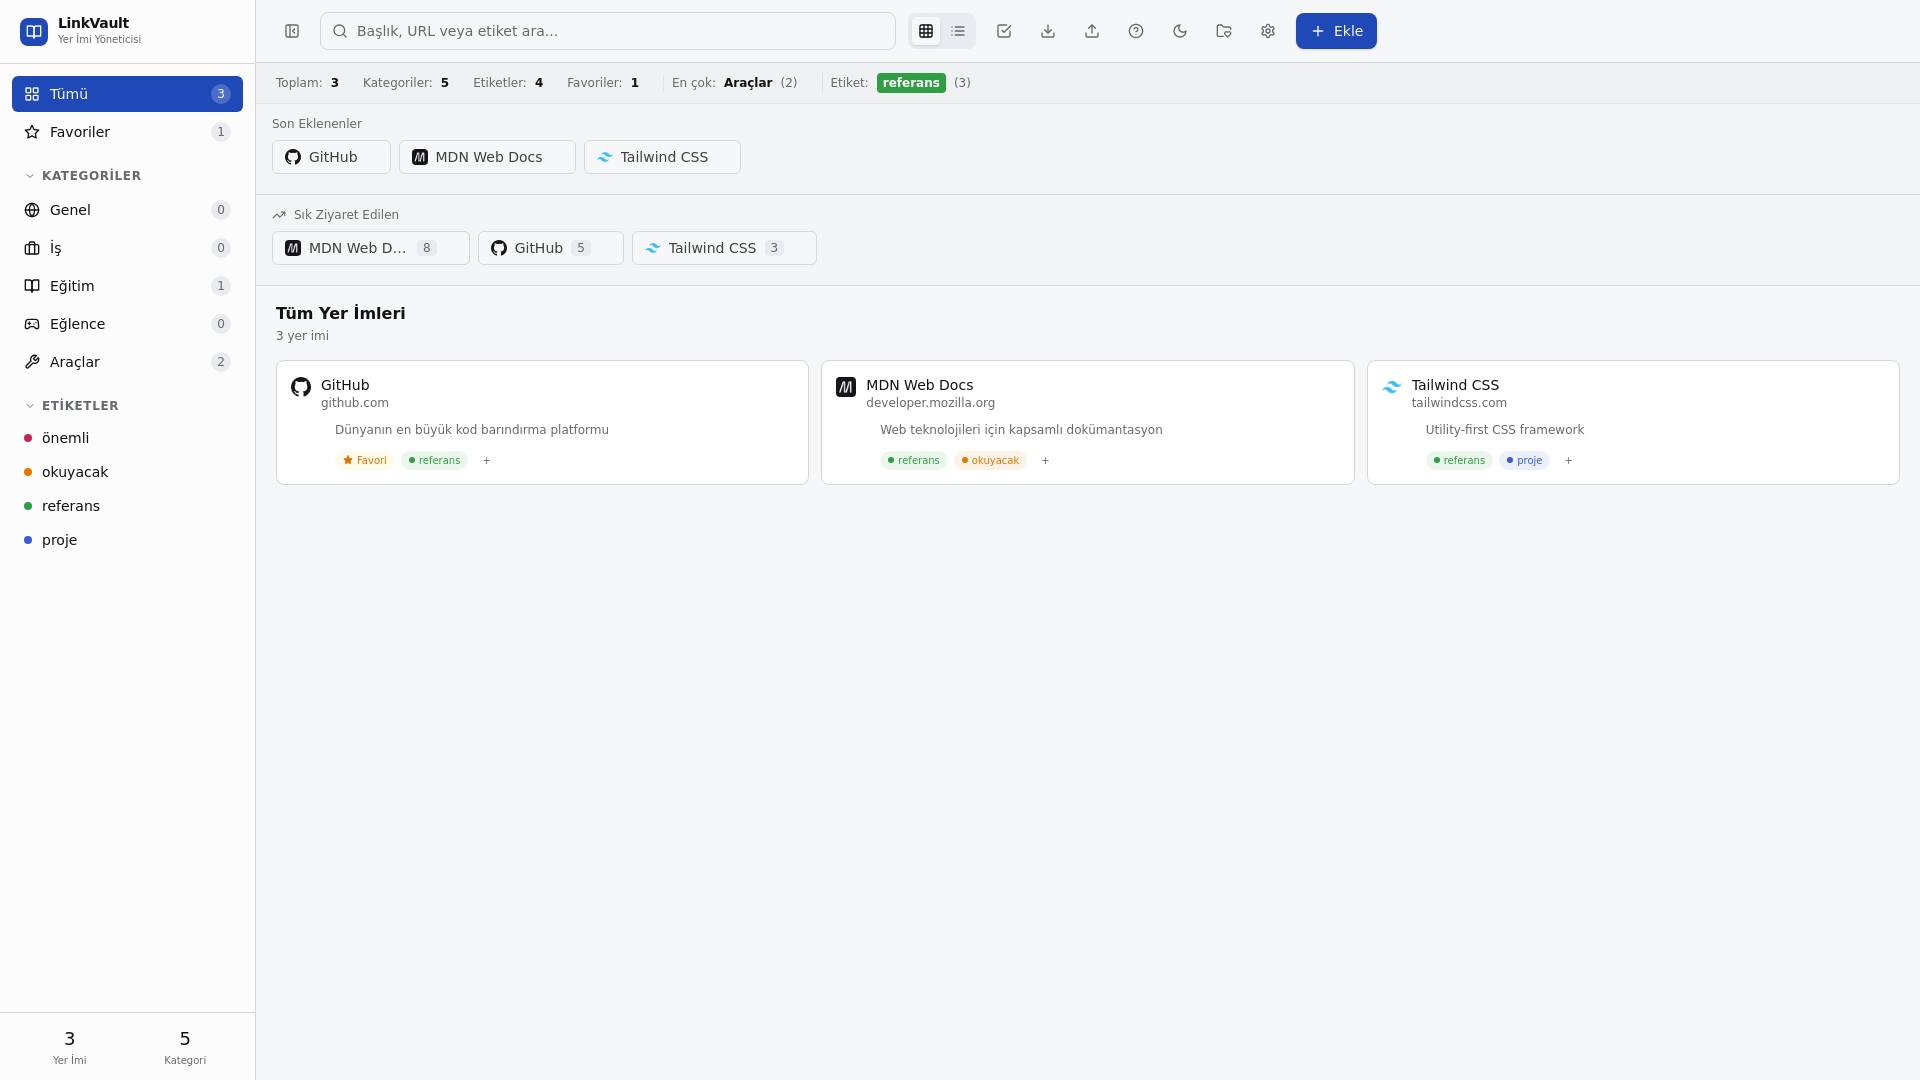Open the İş category
Image resolution: width=1920 pixels, height=1080 pixels.
[x=127, y=248]
